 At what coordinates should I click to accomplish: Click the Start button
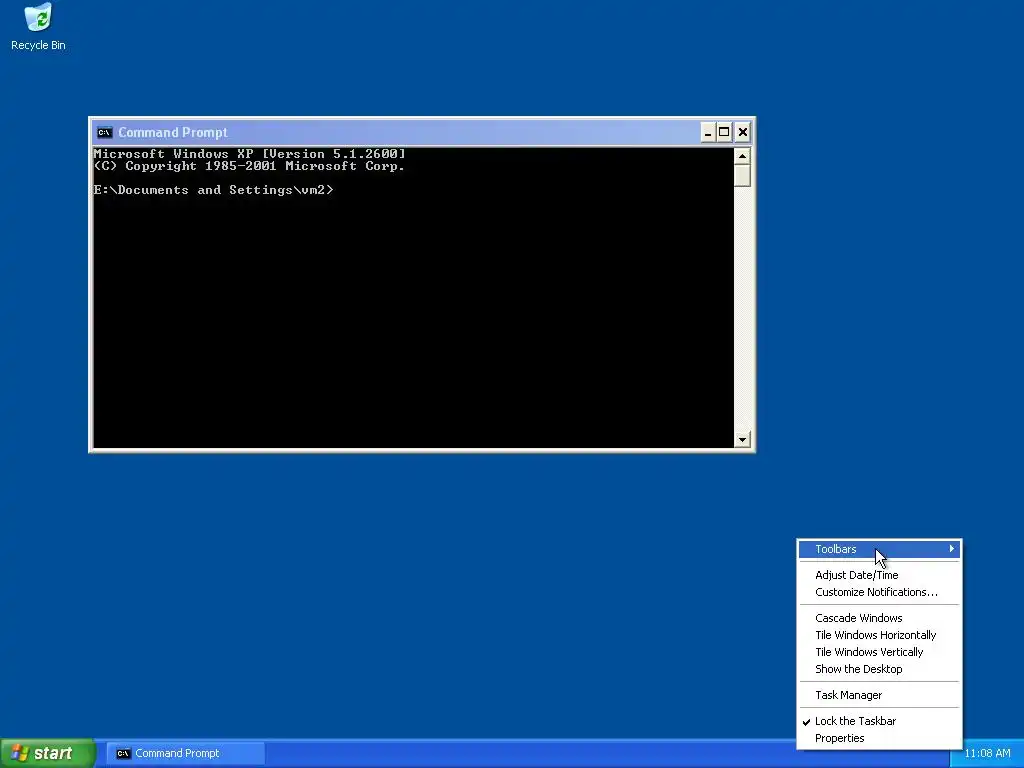pos(47,753)
